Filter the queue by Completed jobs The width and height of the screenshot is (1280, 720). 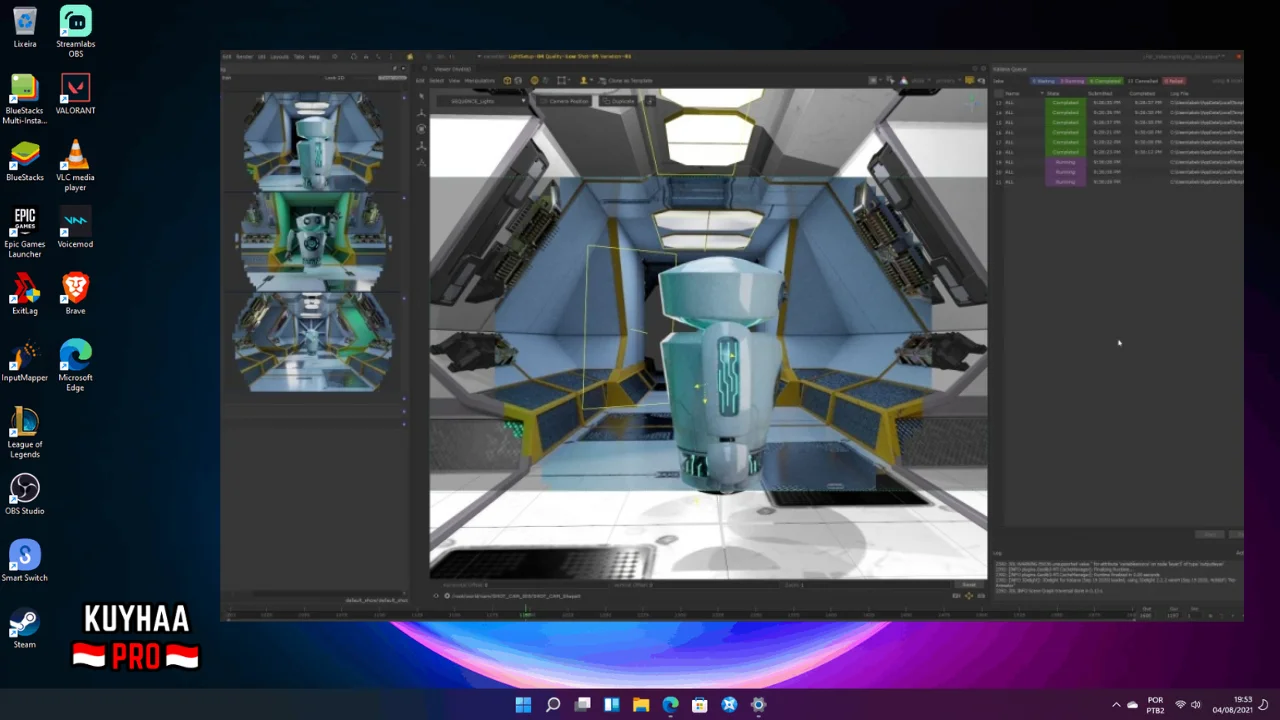(x=1105, y=81)
